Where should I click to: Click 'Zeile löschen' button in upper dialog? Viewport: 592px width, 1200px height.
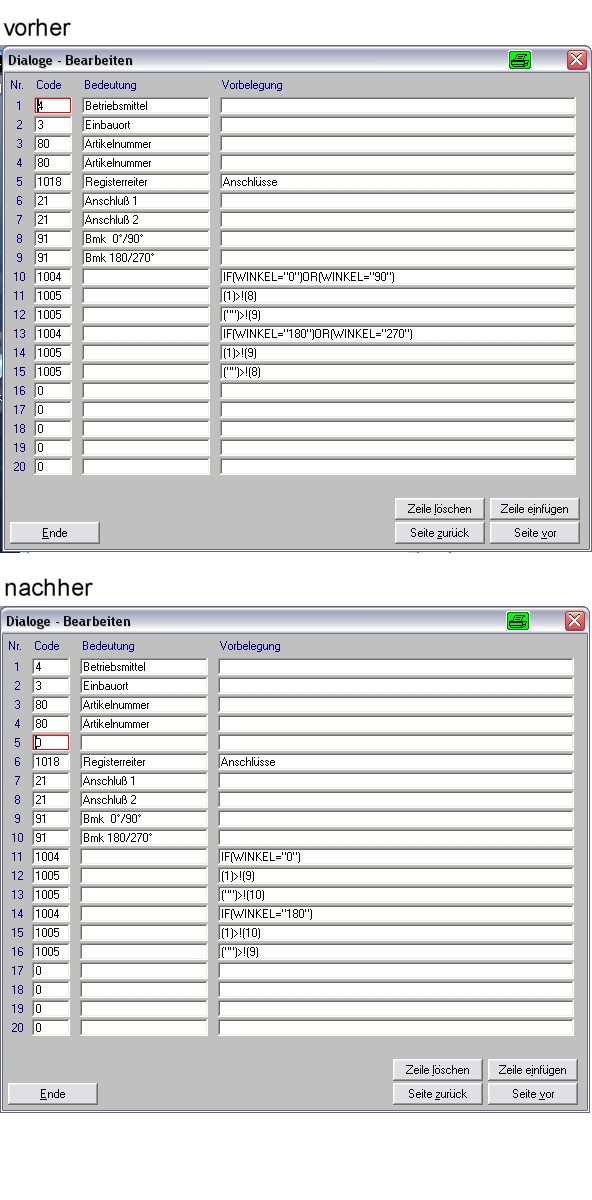[x=440, y=509]
